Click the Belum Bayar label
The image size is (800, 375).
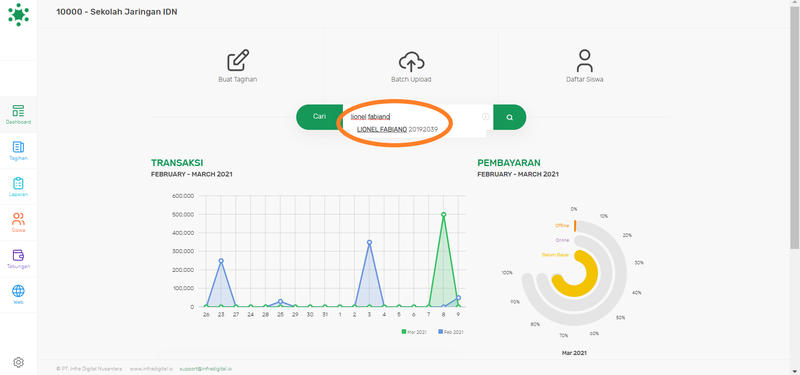(x=555, y=254)
